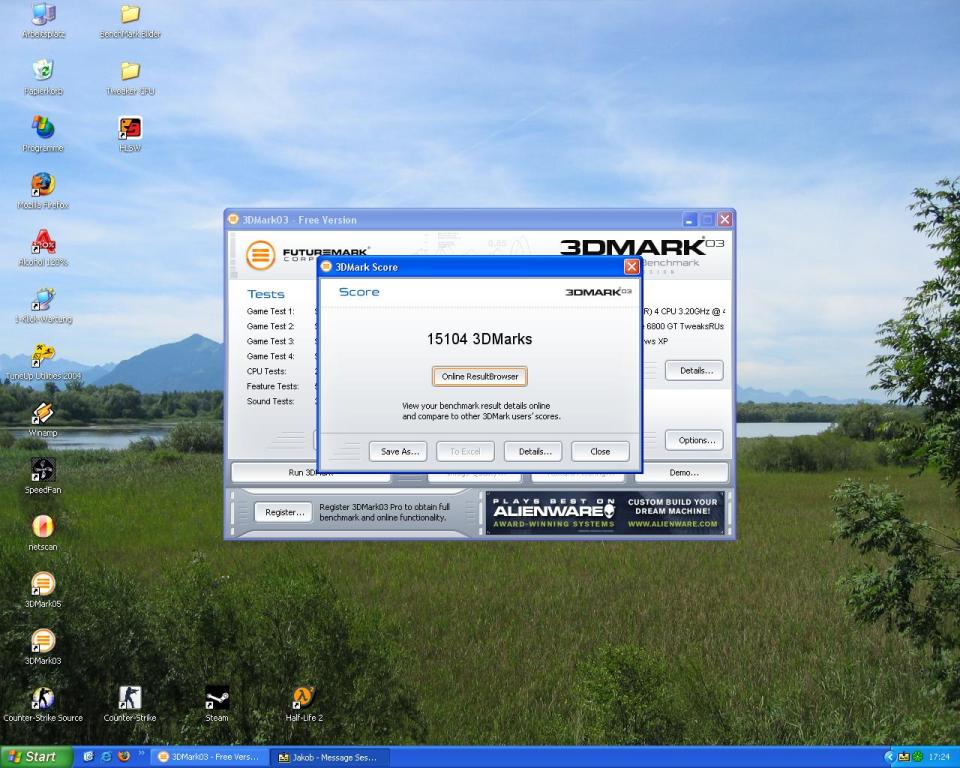Click Details button in 3DMark03 main window
The image size is (960, 768).
coord(694,371)
